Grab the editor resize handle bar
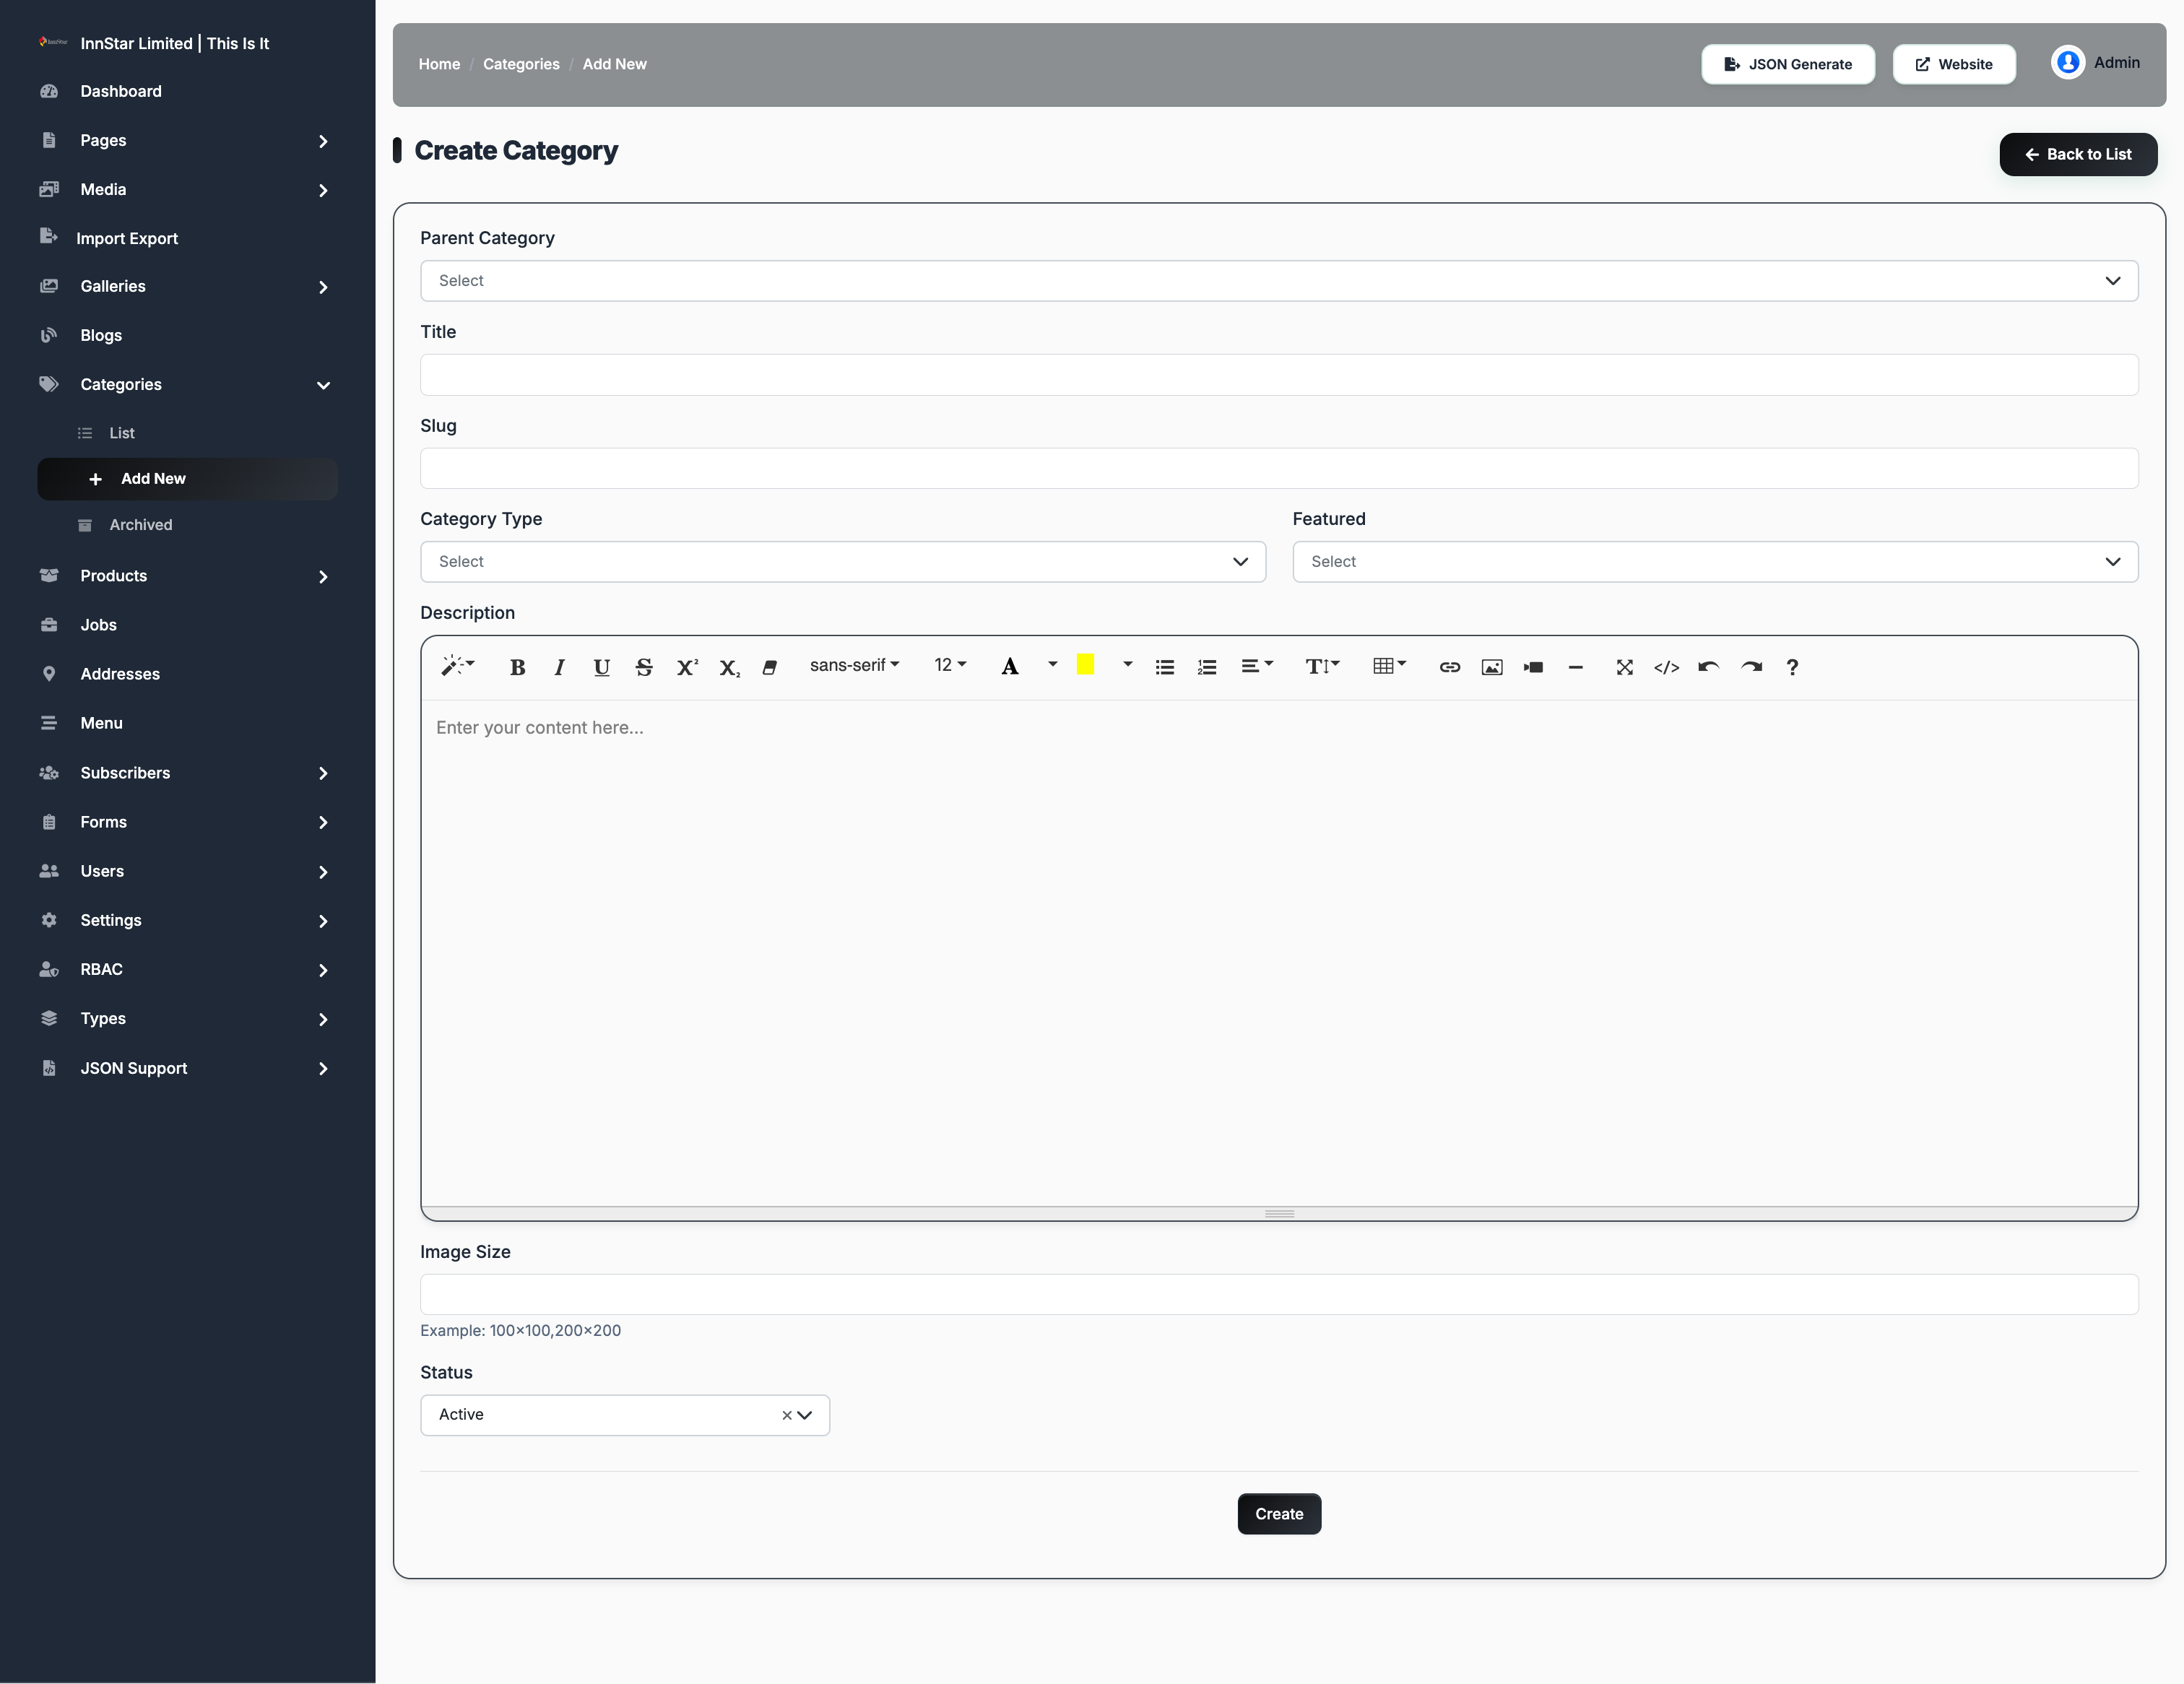The height and width of the screenshot is (1684, 2184). click(x=1279, y=1214)
